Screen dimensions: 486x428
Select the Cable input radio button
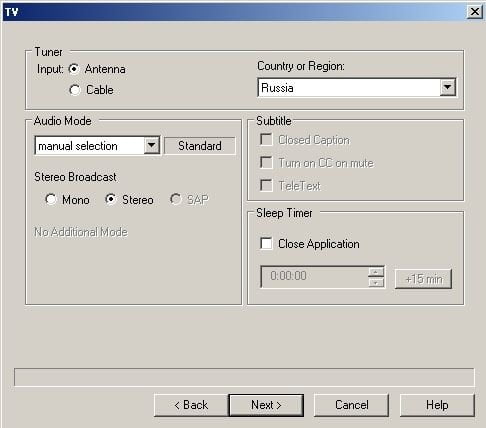pos(75,90)
